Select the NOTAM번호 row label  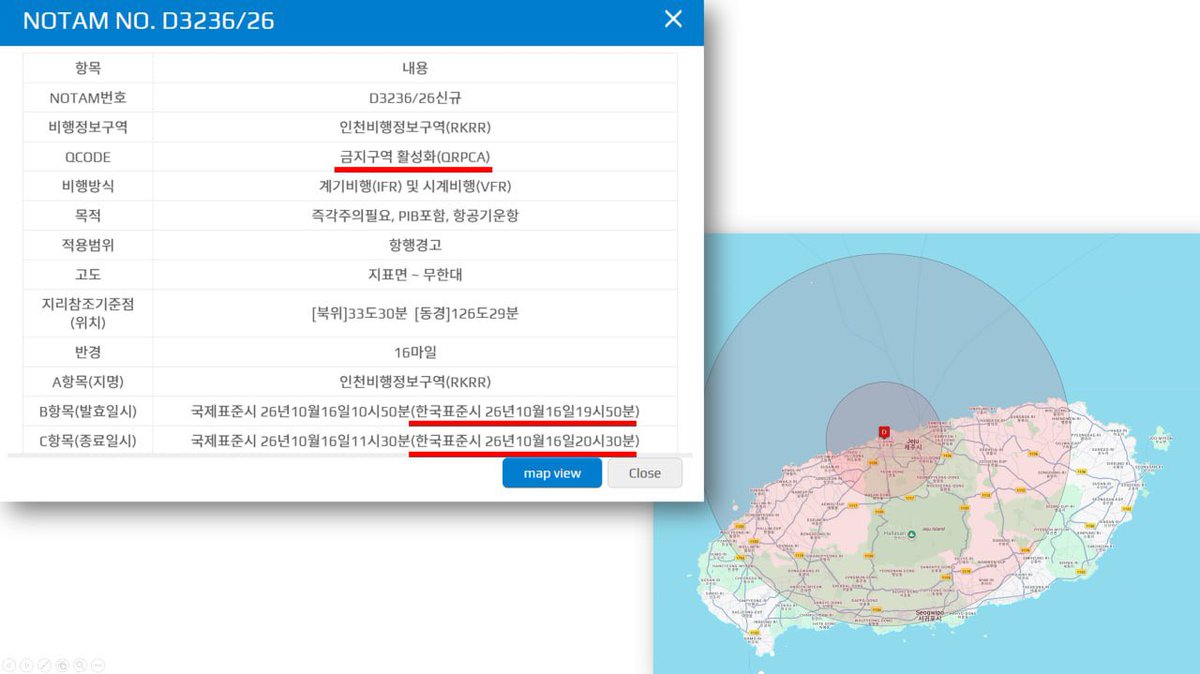tap(88, 98)
